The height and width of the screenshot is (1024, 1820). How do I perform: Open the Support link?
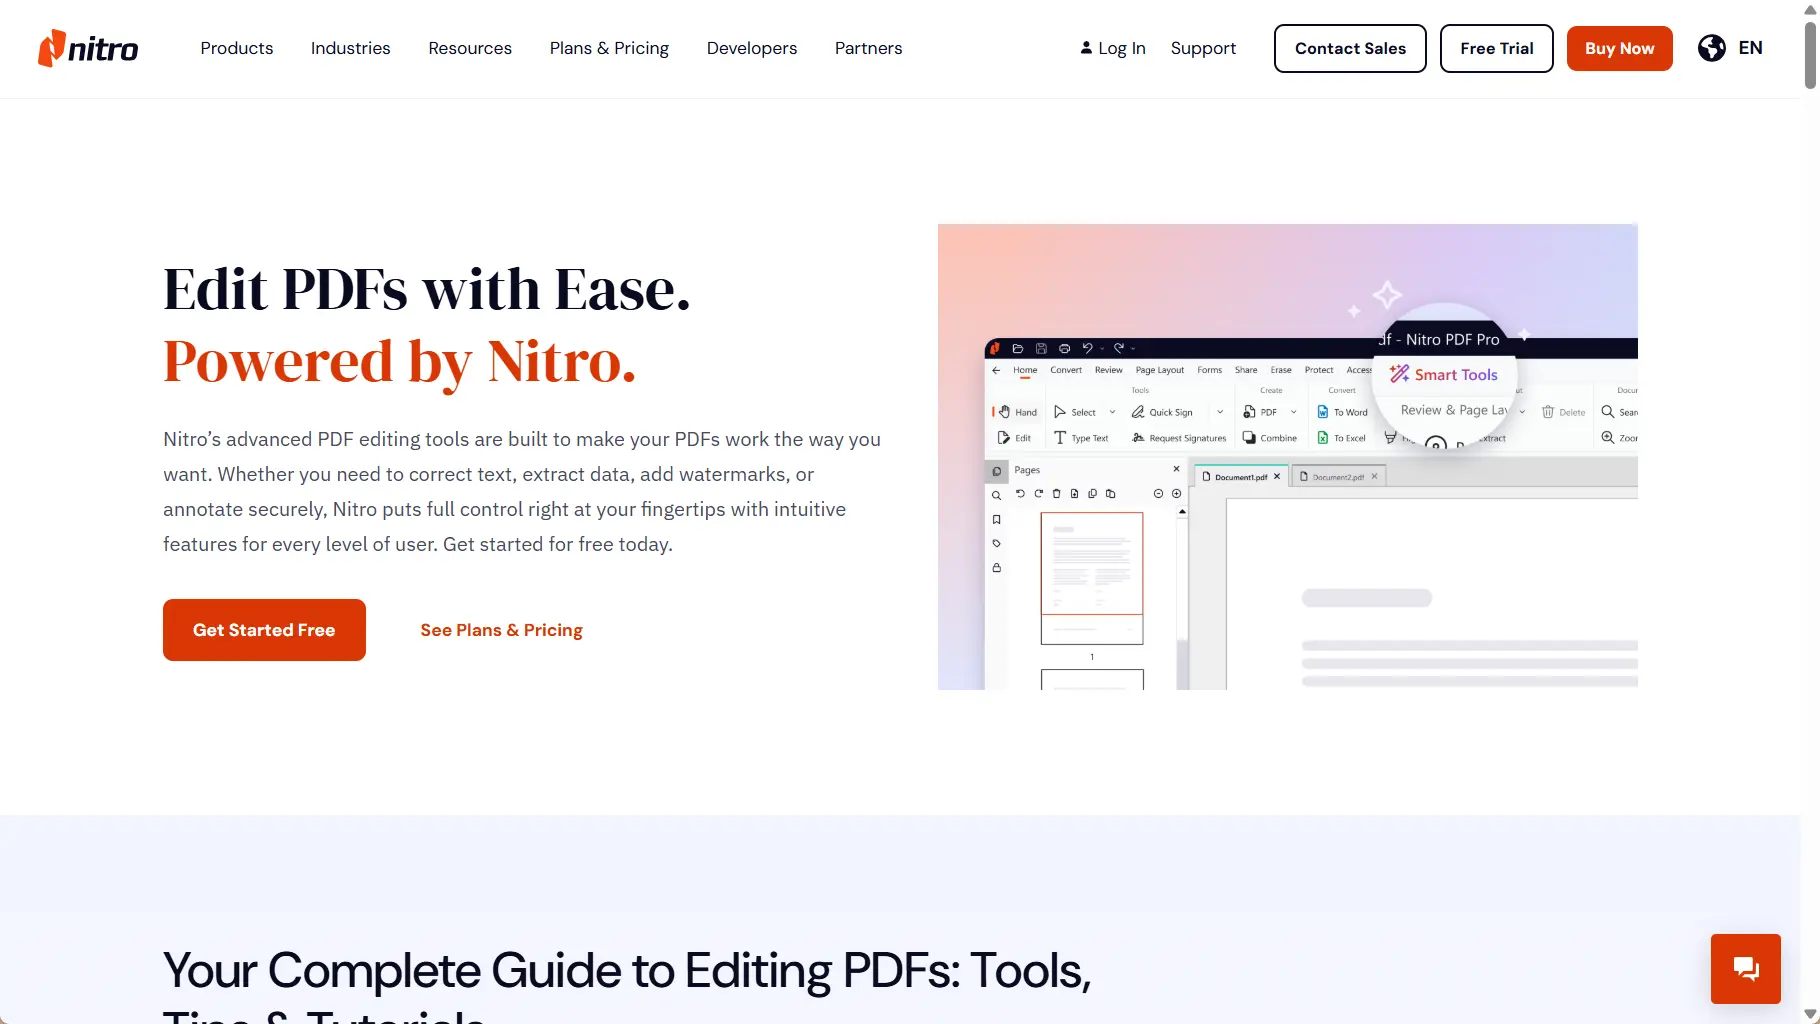click(x=1203, y=48)
